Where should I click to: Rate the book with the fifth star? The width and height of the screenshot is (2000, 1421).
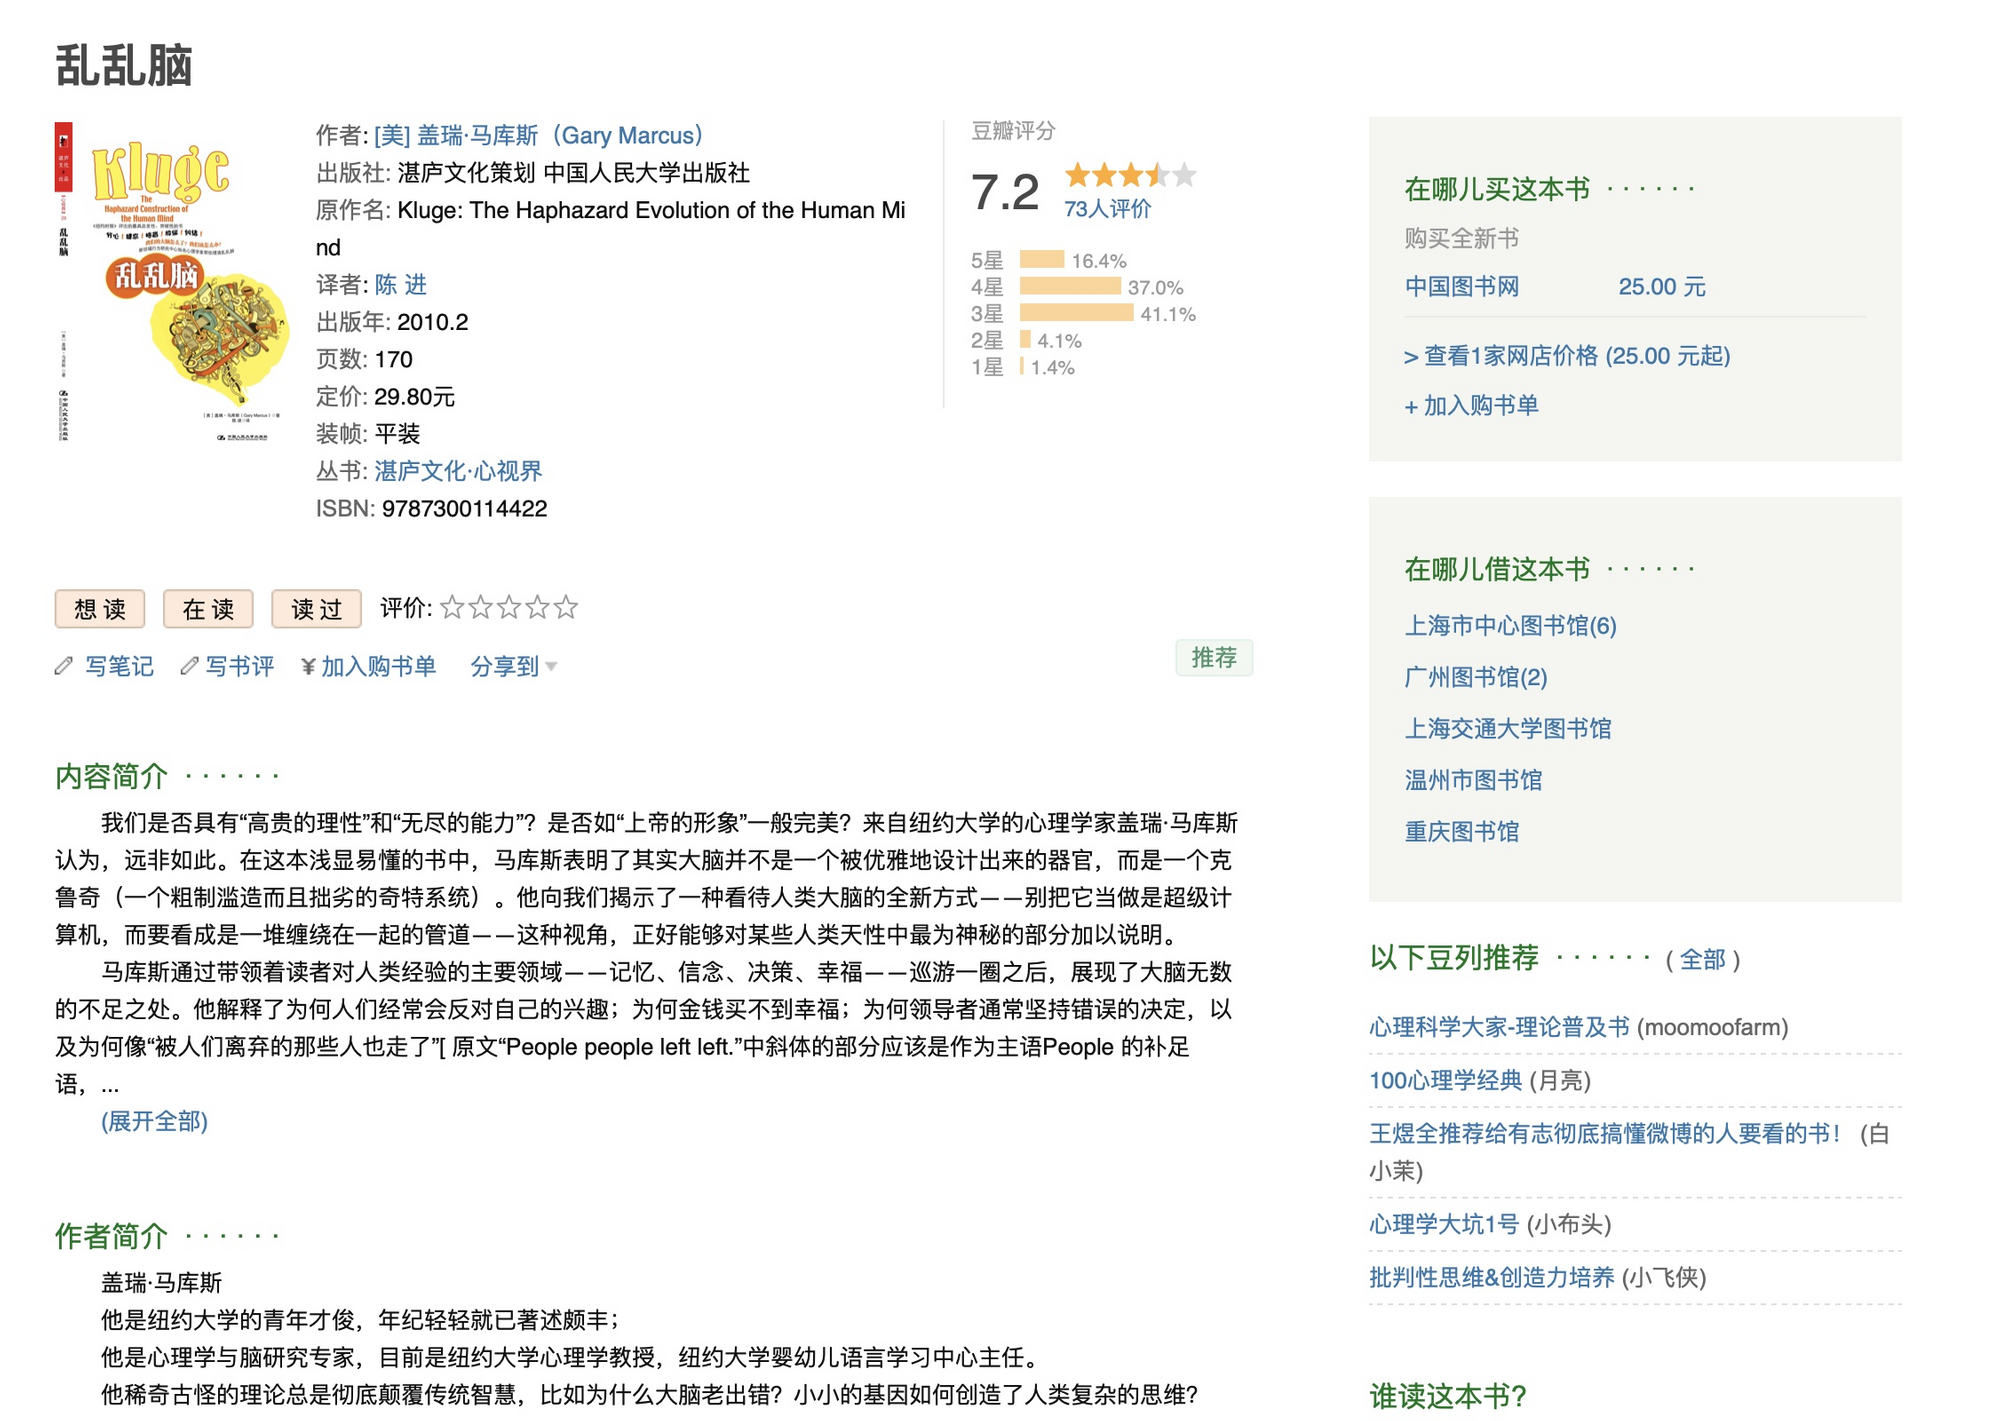(566, 607)
